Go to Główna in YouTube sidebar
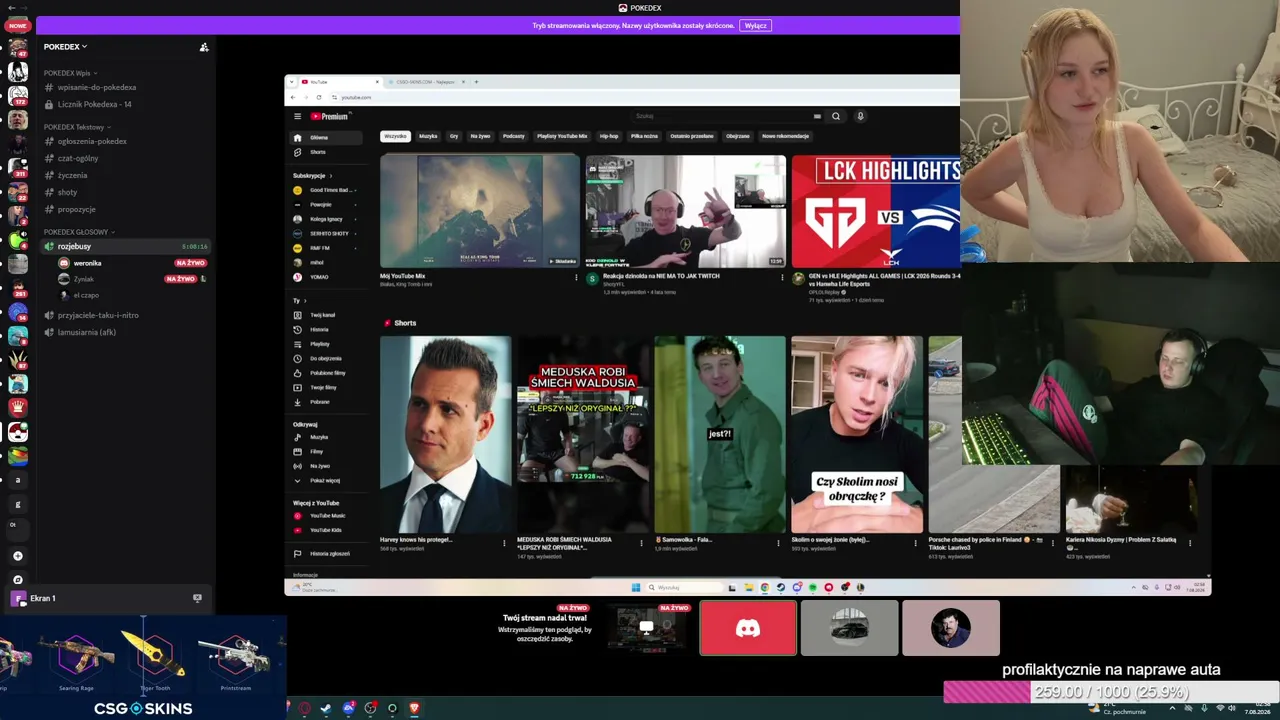The height and width of the screenshot is (720, 1280). (326, 138)
